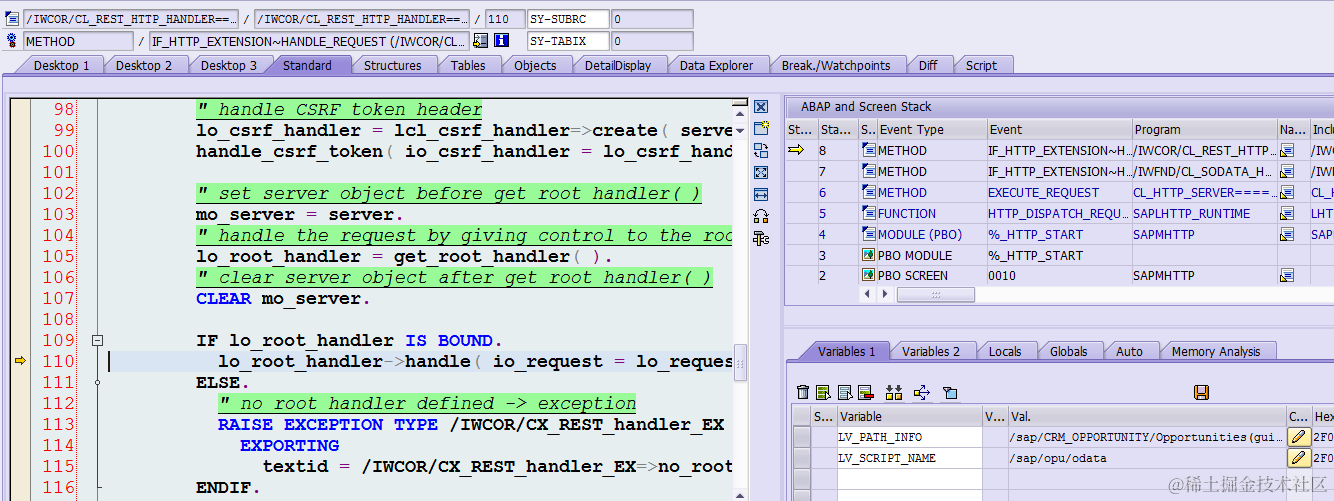The height and width of the screenshot is (501, 1334).
Task: Click the headset services icon
Action: 761,216
